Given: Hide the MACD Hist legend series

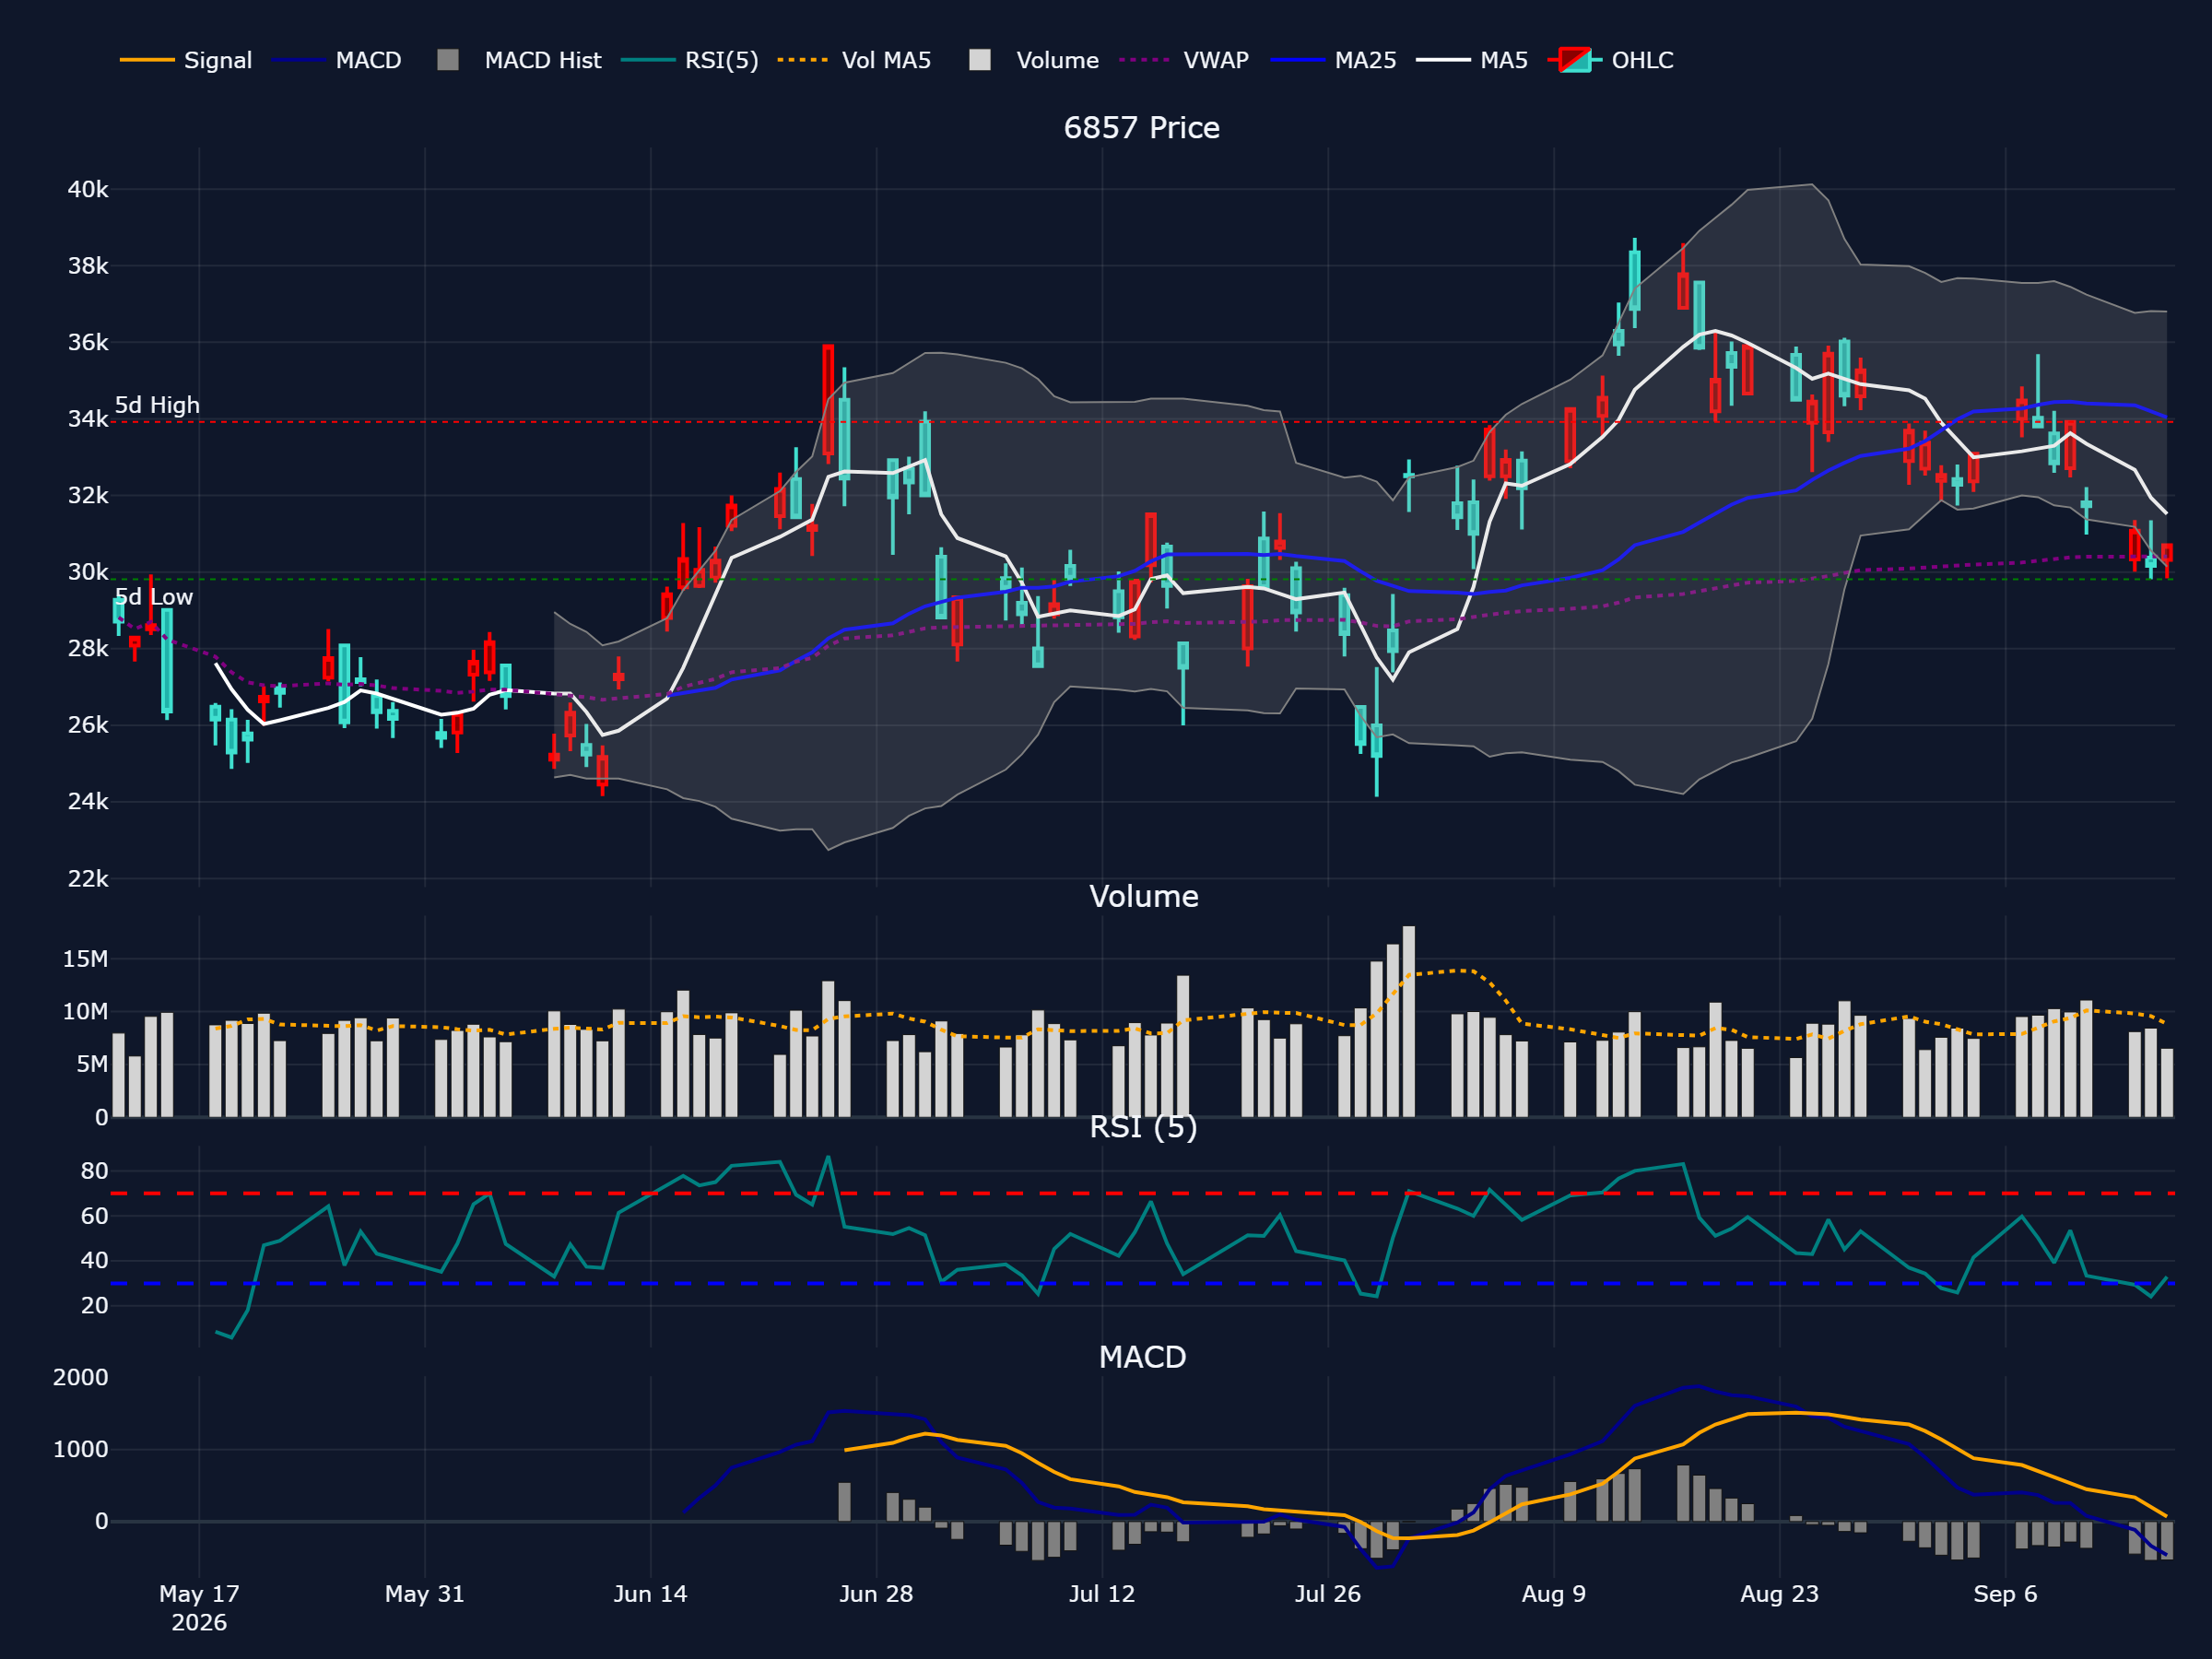Looking at the screenshot, I should coord(519,60).
